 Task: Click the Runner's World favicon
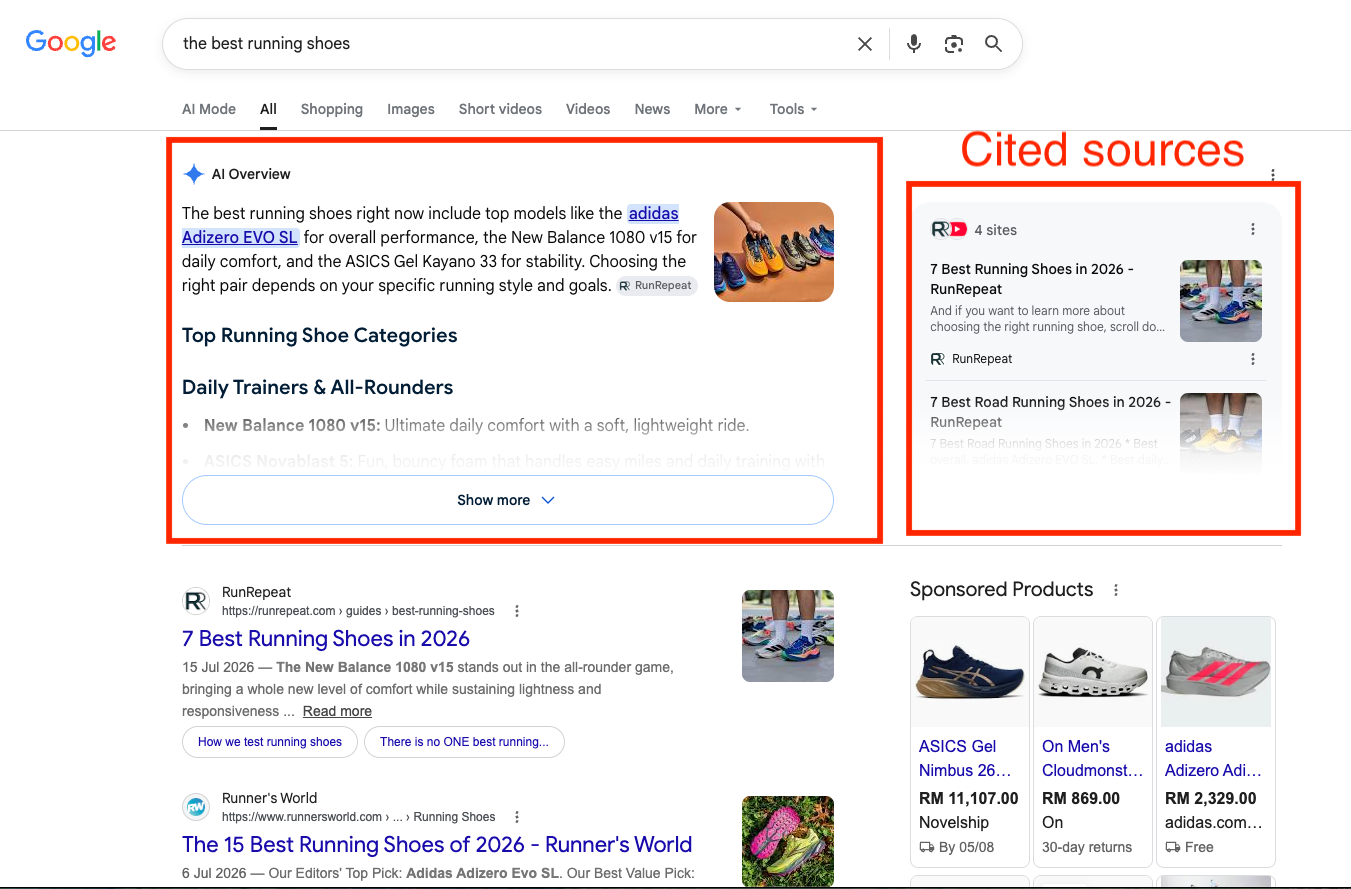click(x=195, y=807)
